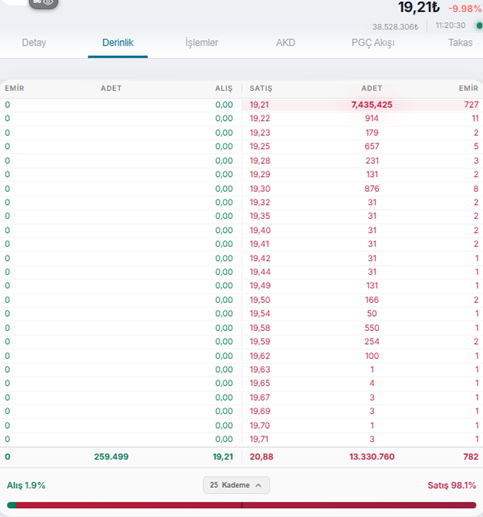Switch to the İşlemler tab
The width and height of the screenshot is (483, 517).
point(202,43)
